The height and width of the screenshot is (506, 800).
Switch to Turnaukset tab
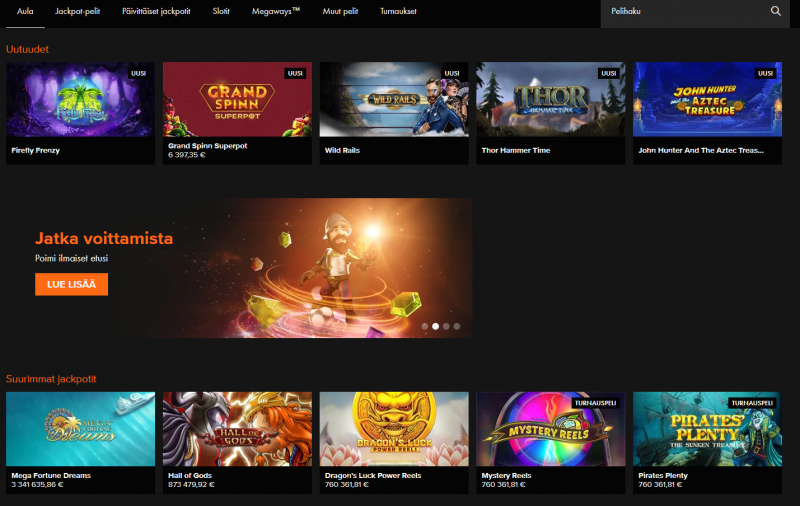click(398, 11)
